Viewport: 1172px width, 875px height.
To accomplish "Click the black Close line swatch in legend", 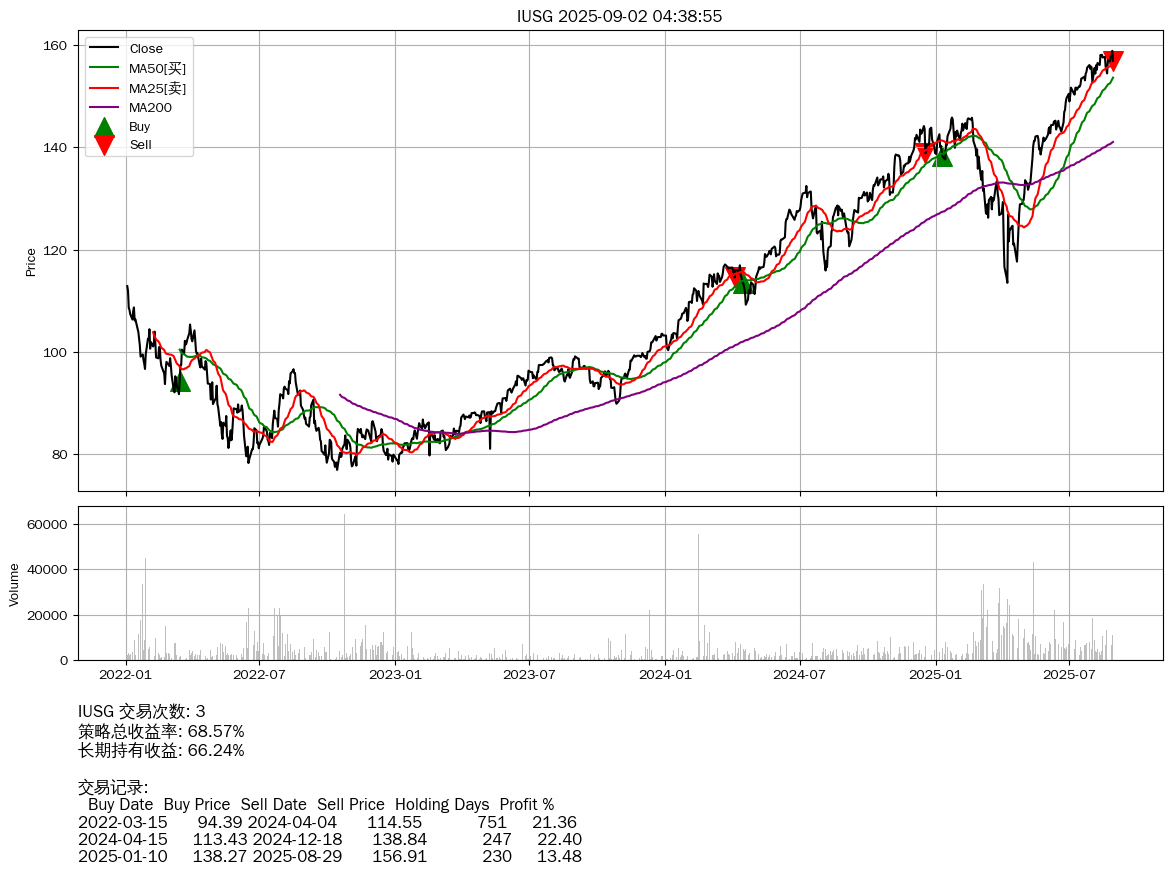I will (104, 49).
